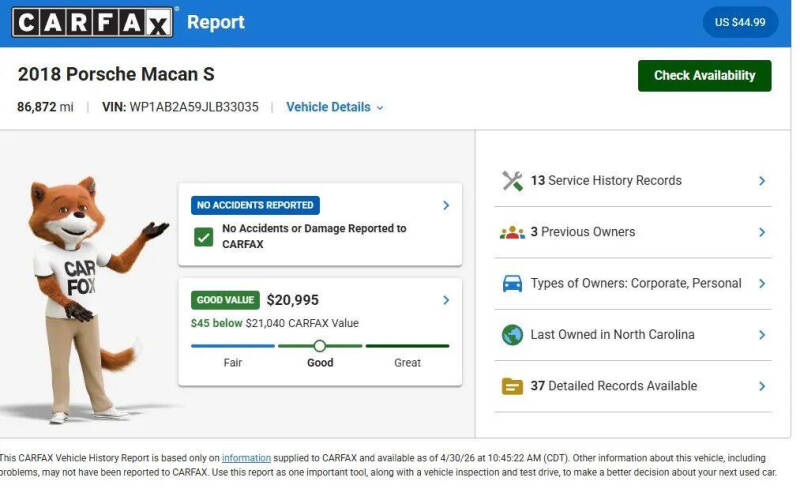Click Check Availability button
800x489 pixels.
pos(705,76)
